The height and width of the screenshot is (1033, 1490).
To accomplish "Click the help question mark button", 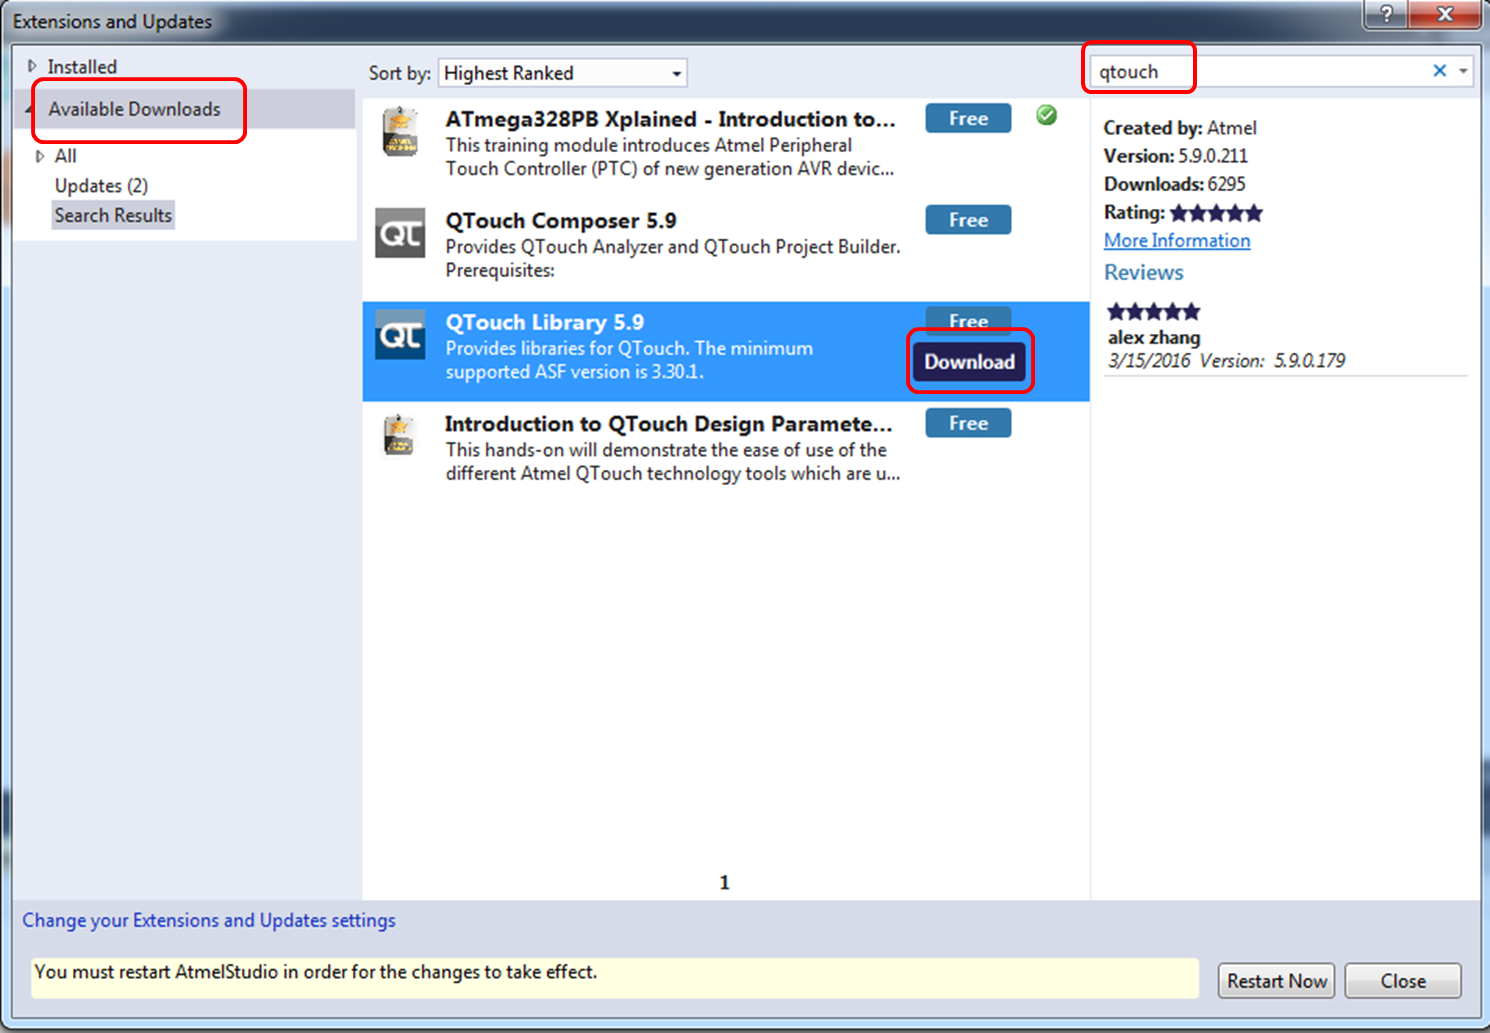I will pos(1386,15).
